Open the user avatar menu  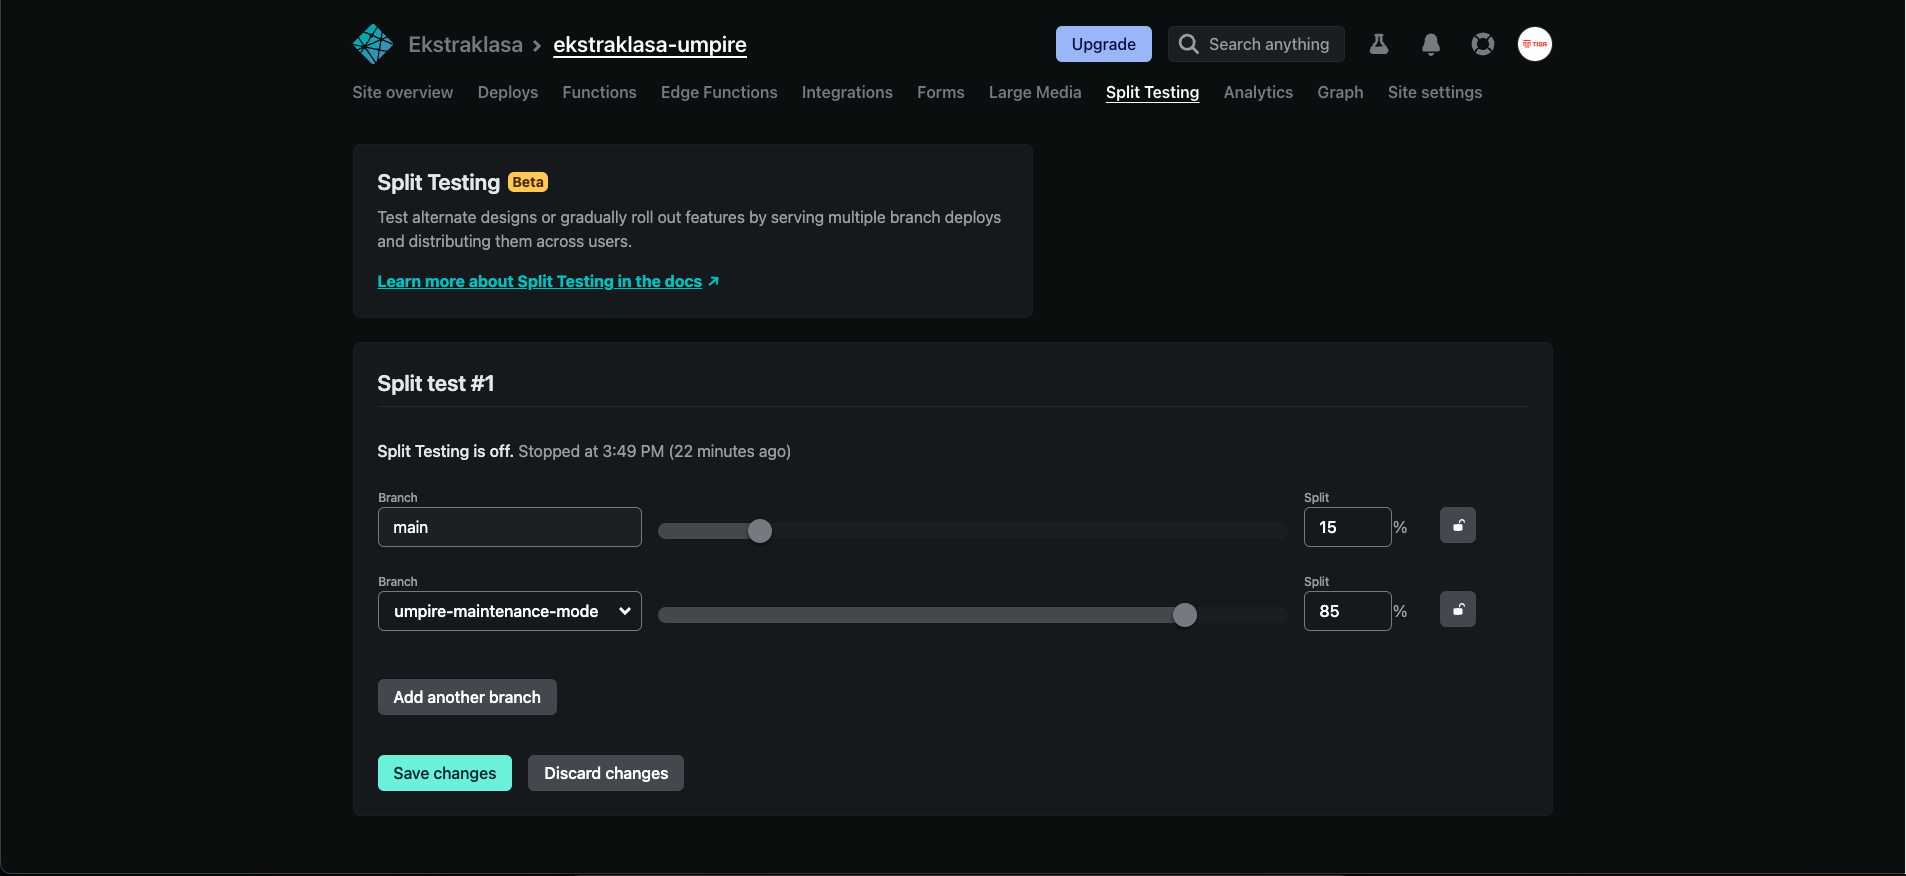[x=1535, y=44]
